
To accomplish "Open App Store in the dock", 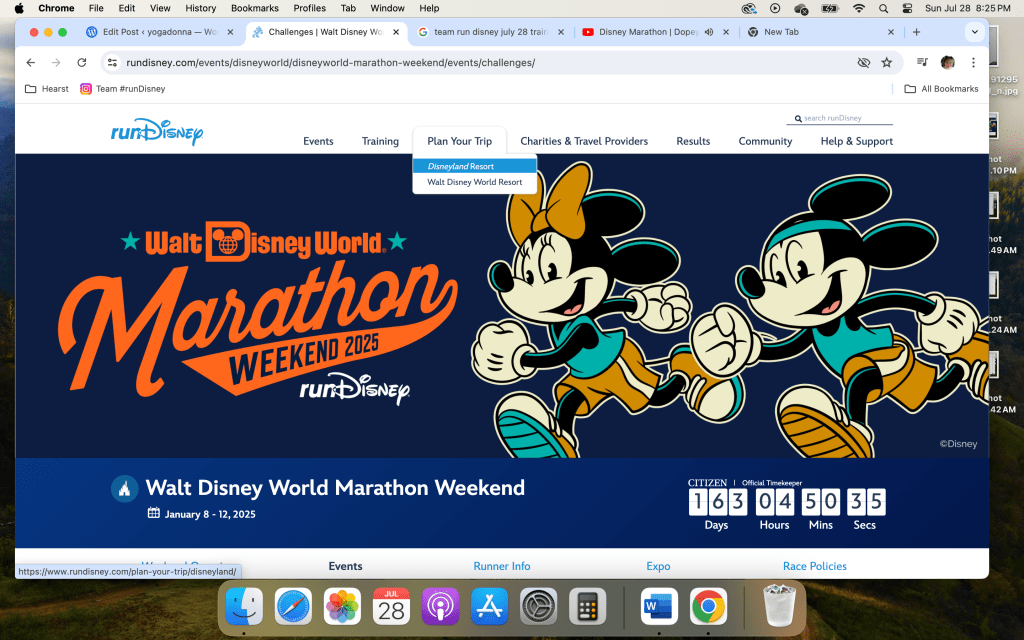I will point(489,607).
